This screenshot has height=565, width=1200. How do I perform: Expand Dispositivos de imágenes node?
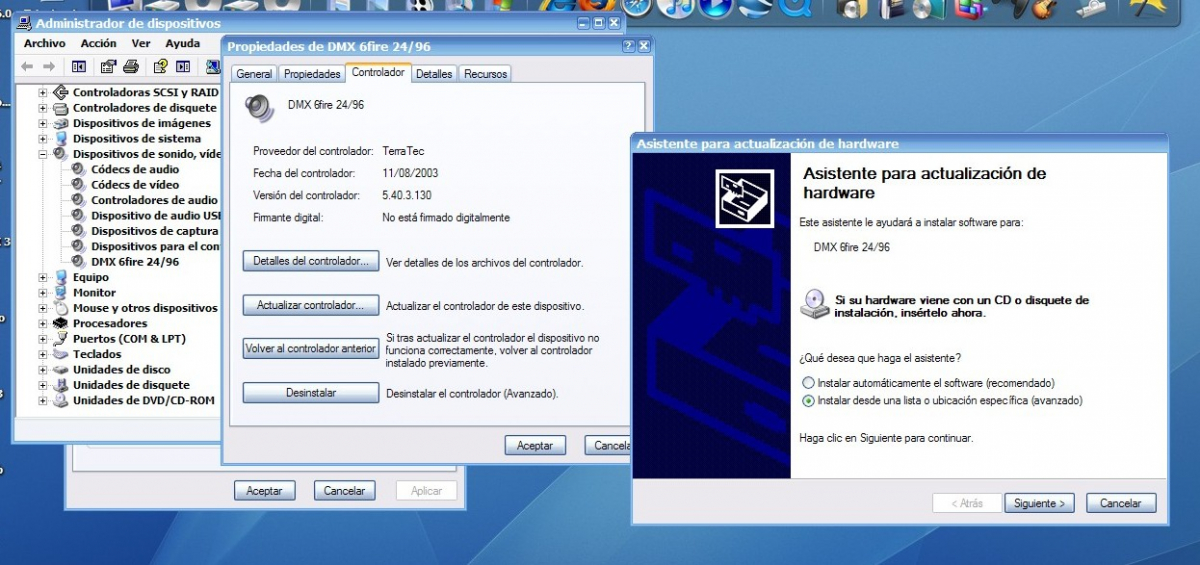[43, 123]
